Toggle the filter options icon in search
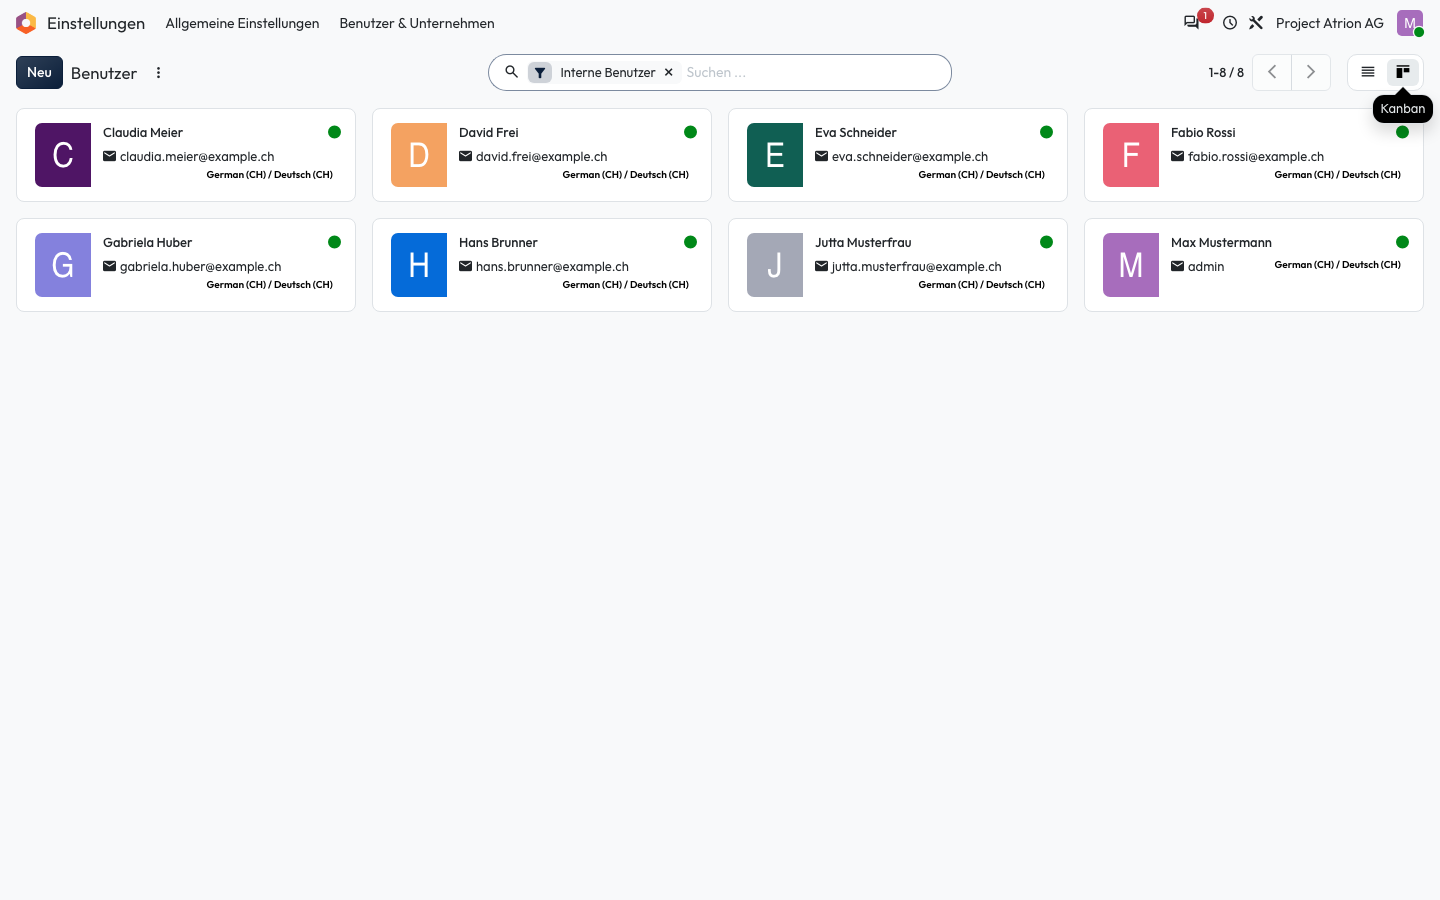Image resolution: width=1440 pixels, height=900 pixels. (x=540, y=72)
